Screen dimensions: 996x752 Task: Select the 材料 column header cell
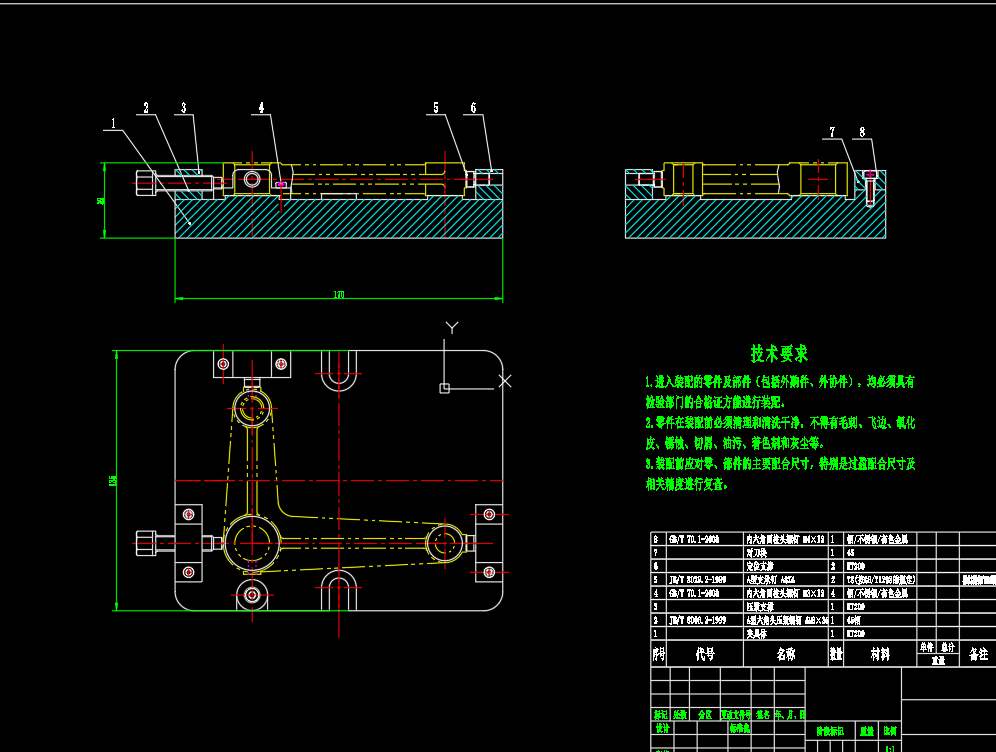click(880, 654)
